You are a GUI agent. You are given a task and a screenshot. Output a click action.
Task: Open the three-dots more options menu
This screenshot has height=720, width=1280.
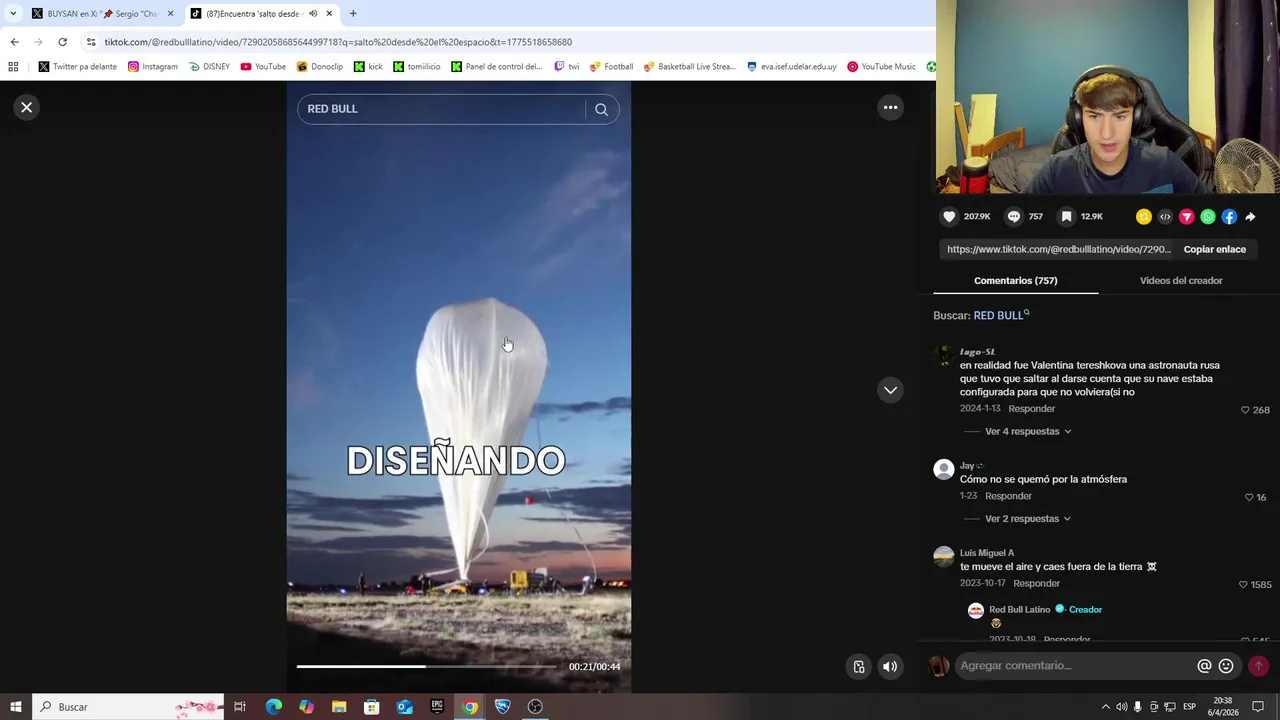coord(890,107)
